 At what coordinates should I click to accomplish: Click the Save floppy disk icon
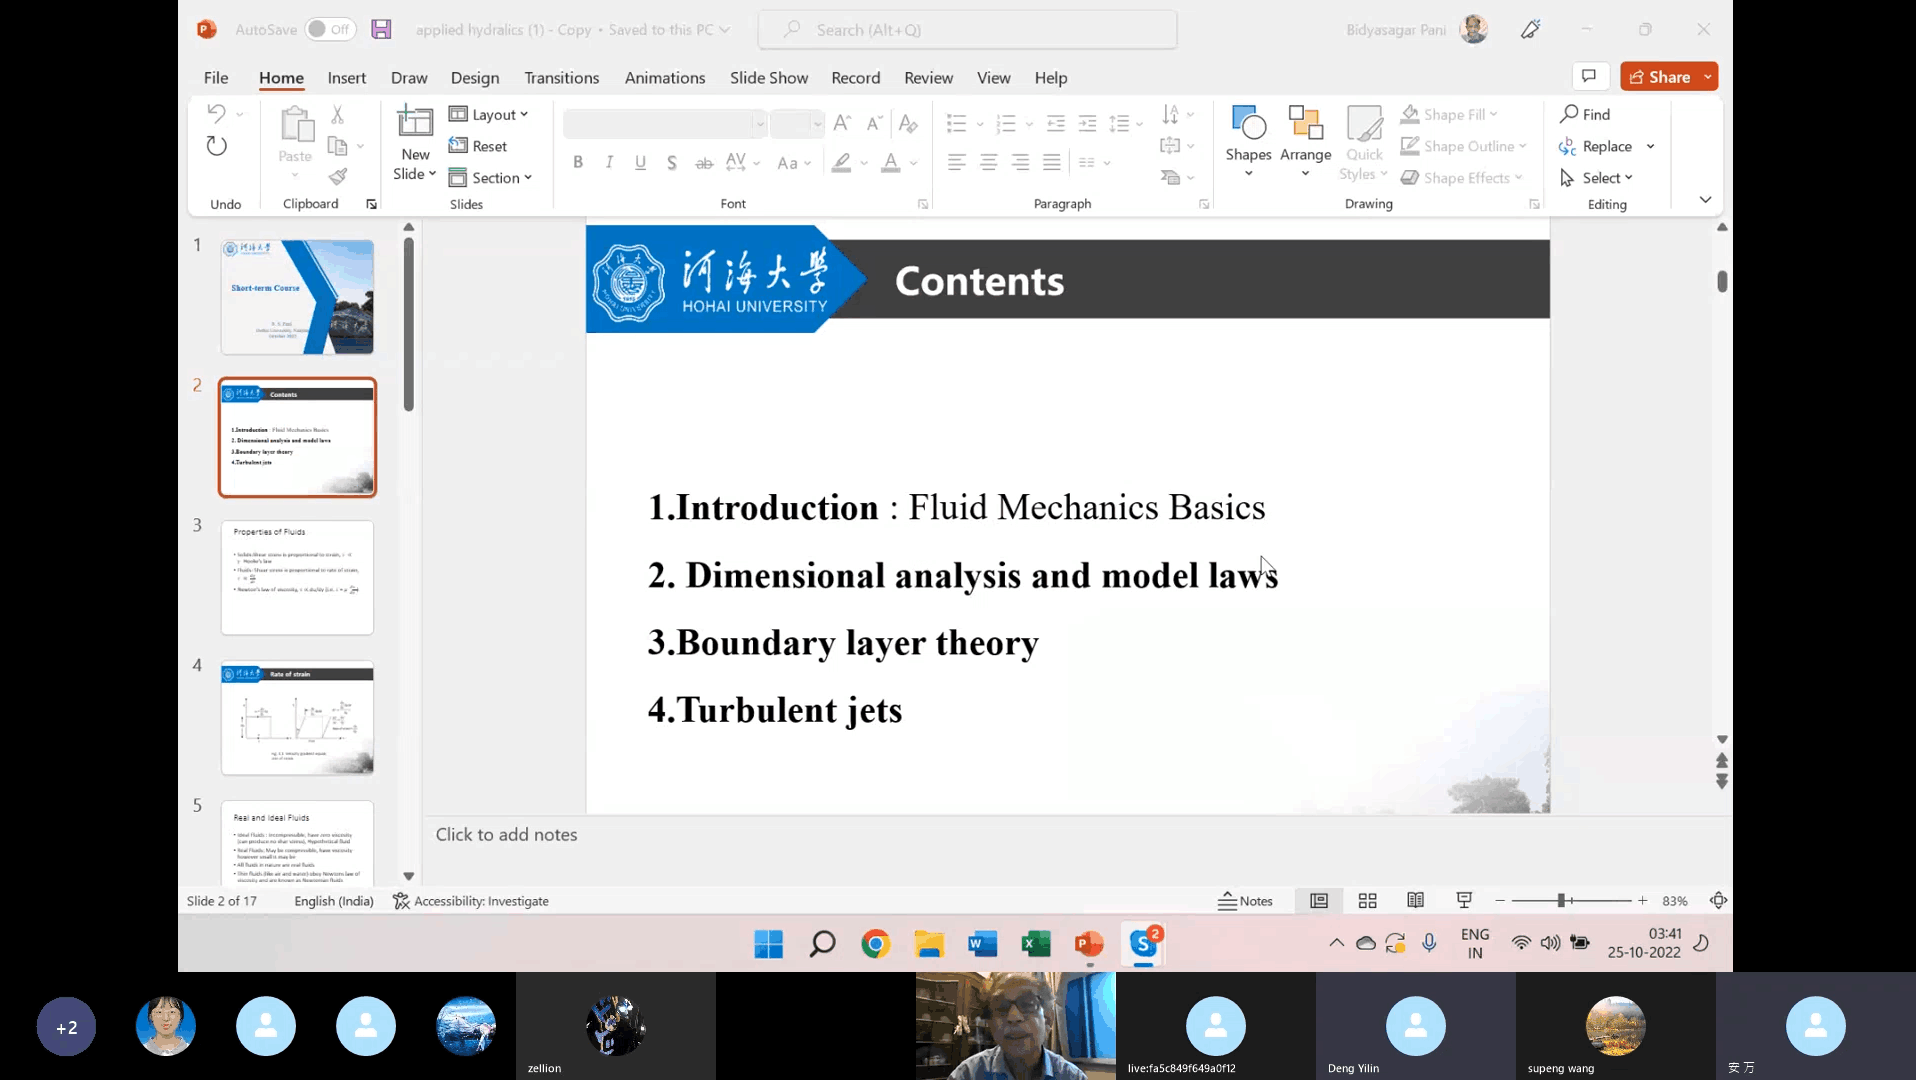click(381, 29)
